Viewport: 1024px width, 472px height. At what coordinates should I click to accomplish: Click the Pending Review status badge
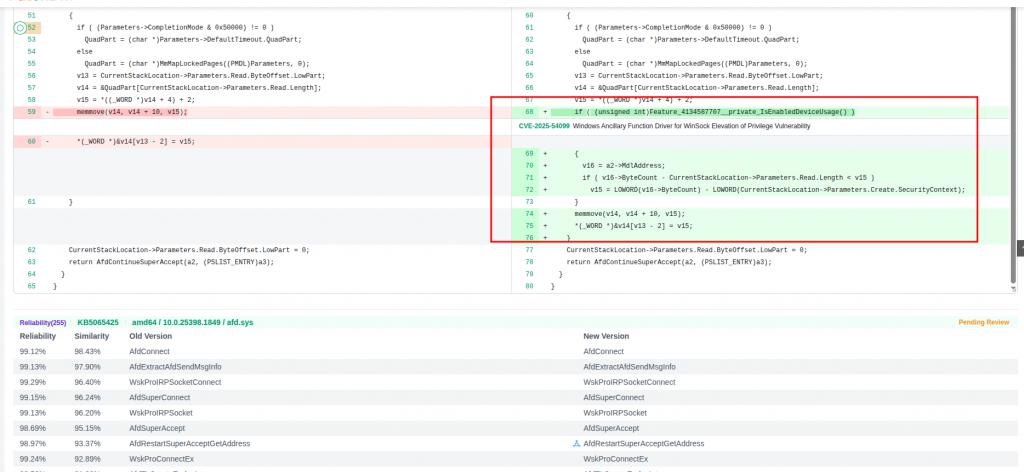coord(983,322)
